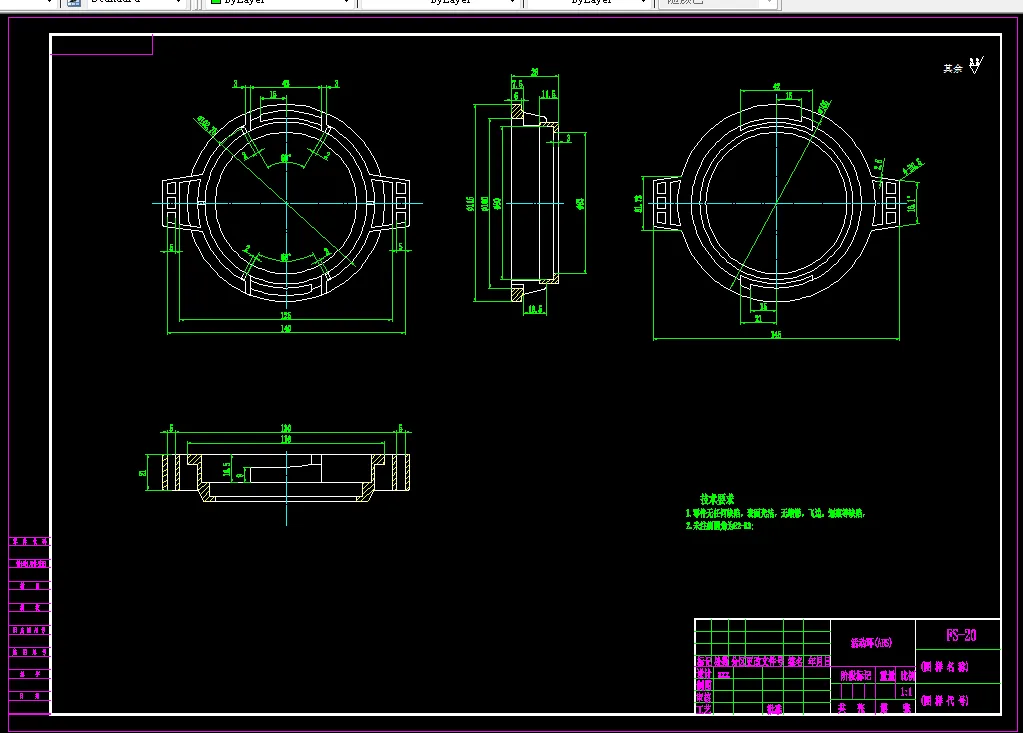The height and width of the screenshot is (733, 1023).
Task: Select the 18.1° angle dimension
Action: pyautogui.click(x=911, y=203)
